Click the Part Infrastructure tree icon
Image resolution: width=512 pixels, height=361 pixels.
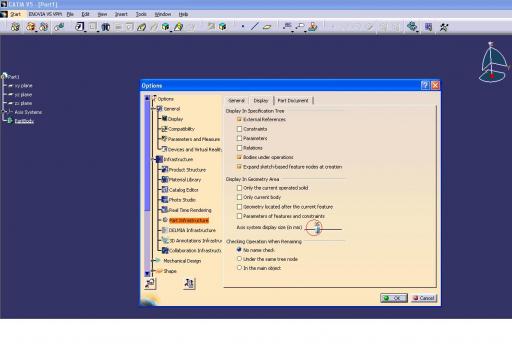coord(165,220)
